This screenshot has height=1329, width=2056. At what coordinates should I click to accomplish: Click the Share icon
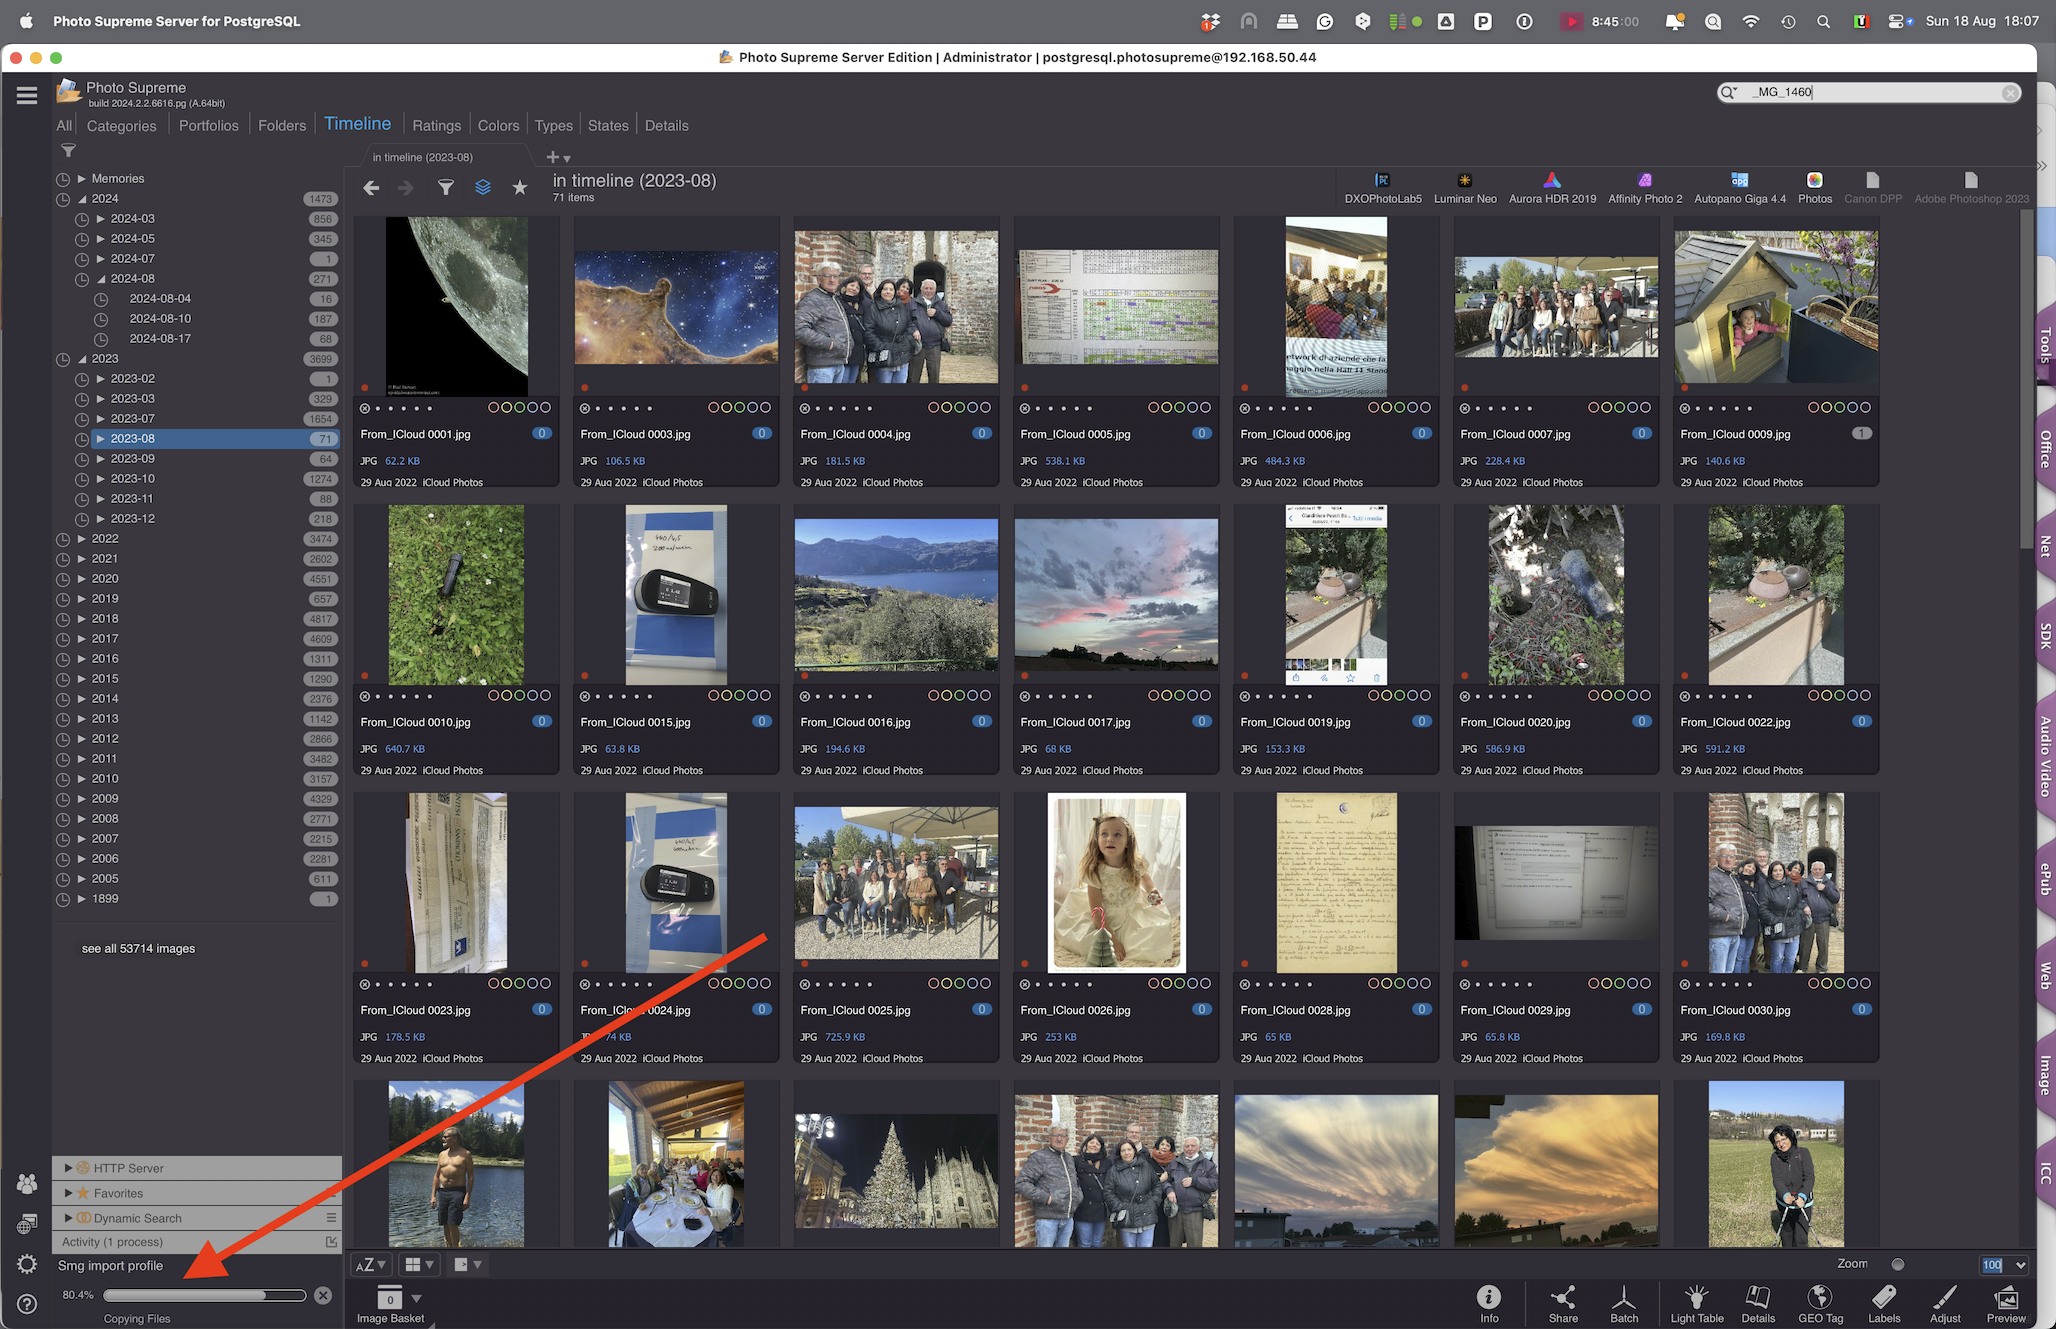click(1563, 1304)
